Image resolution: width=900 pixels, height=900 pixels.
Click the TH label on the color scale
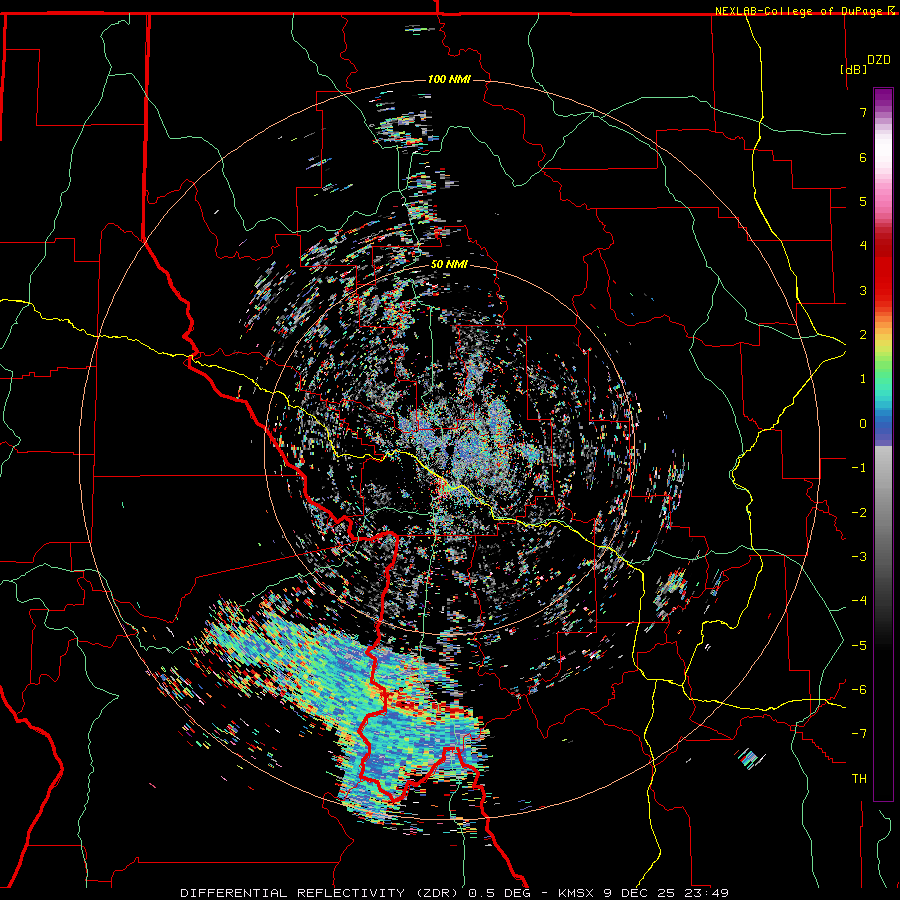coord(859,779)
